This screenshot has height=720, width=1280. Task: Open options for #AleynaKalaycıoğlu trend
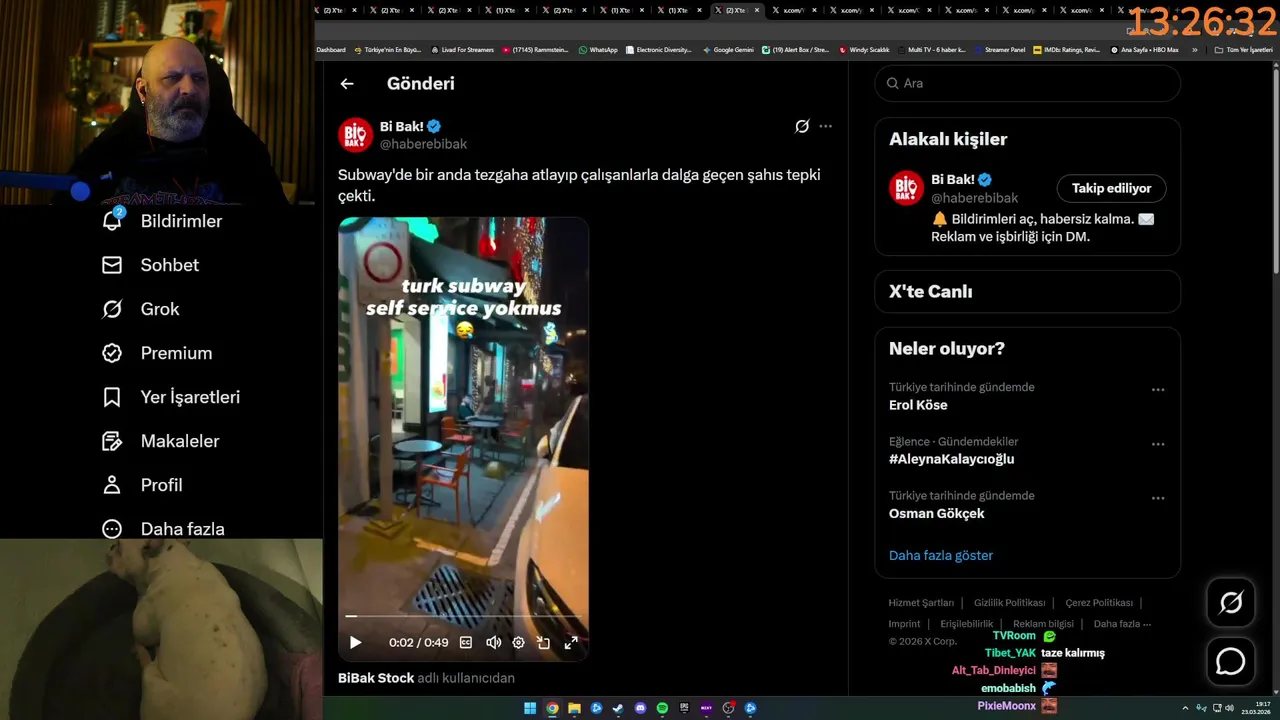1158,444
